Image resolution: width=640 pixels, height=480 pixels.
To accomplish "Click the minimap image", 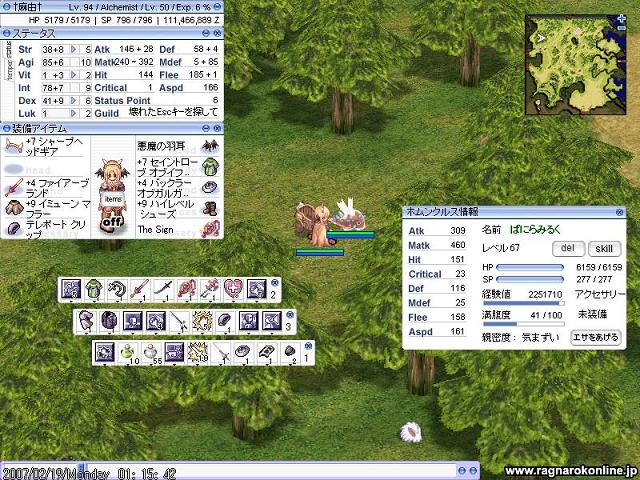I will tap(576, 64).
